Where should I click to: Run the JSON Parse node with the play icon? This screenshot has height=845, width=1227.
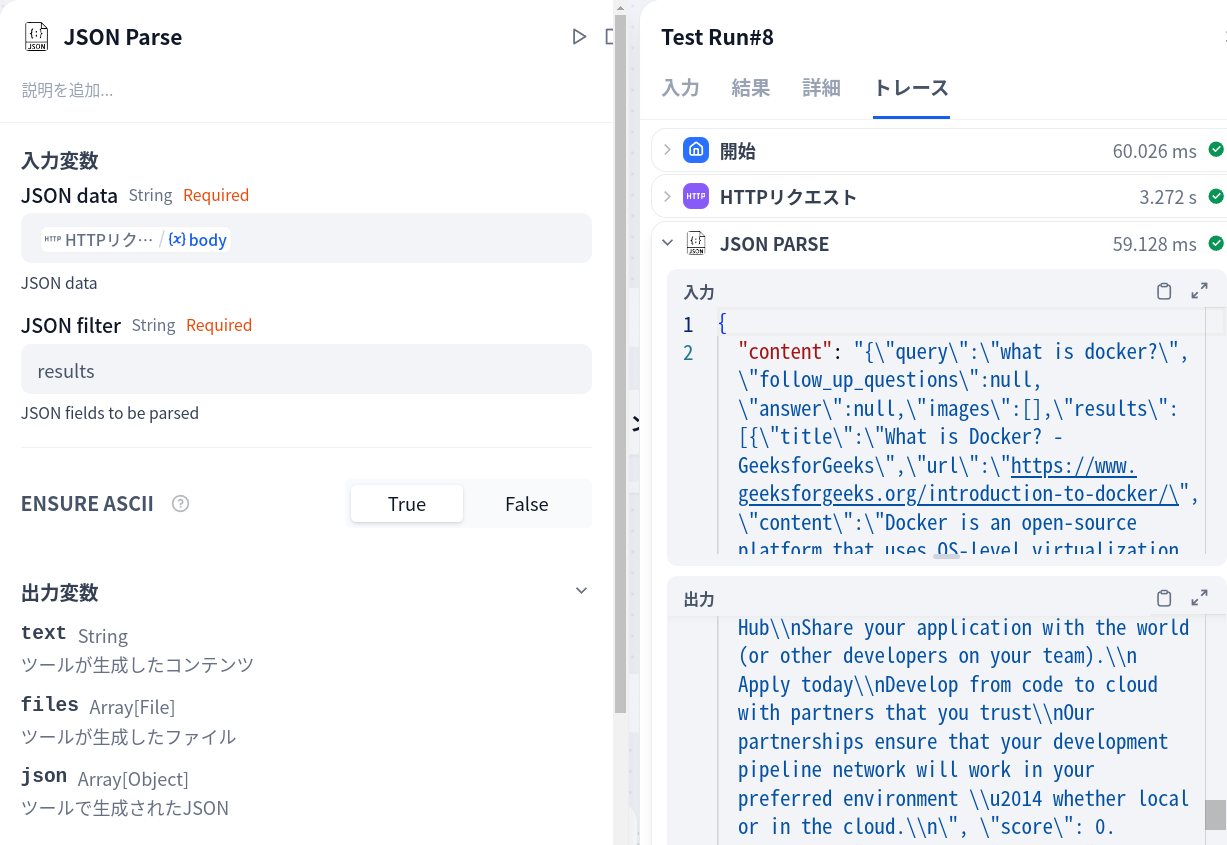[x=578, y=36]
